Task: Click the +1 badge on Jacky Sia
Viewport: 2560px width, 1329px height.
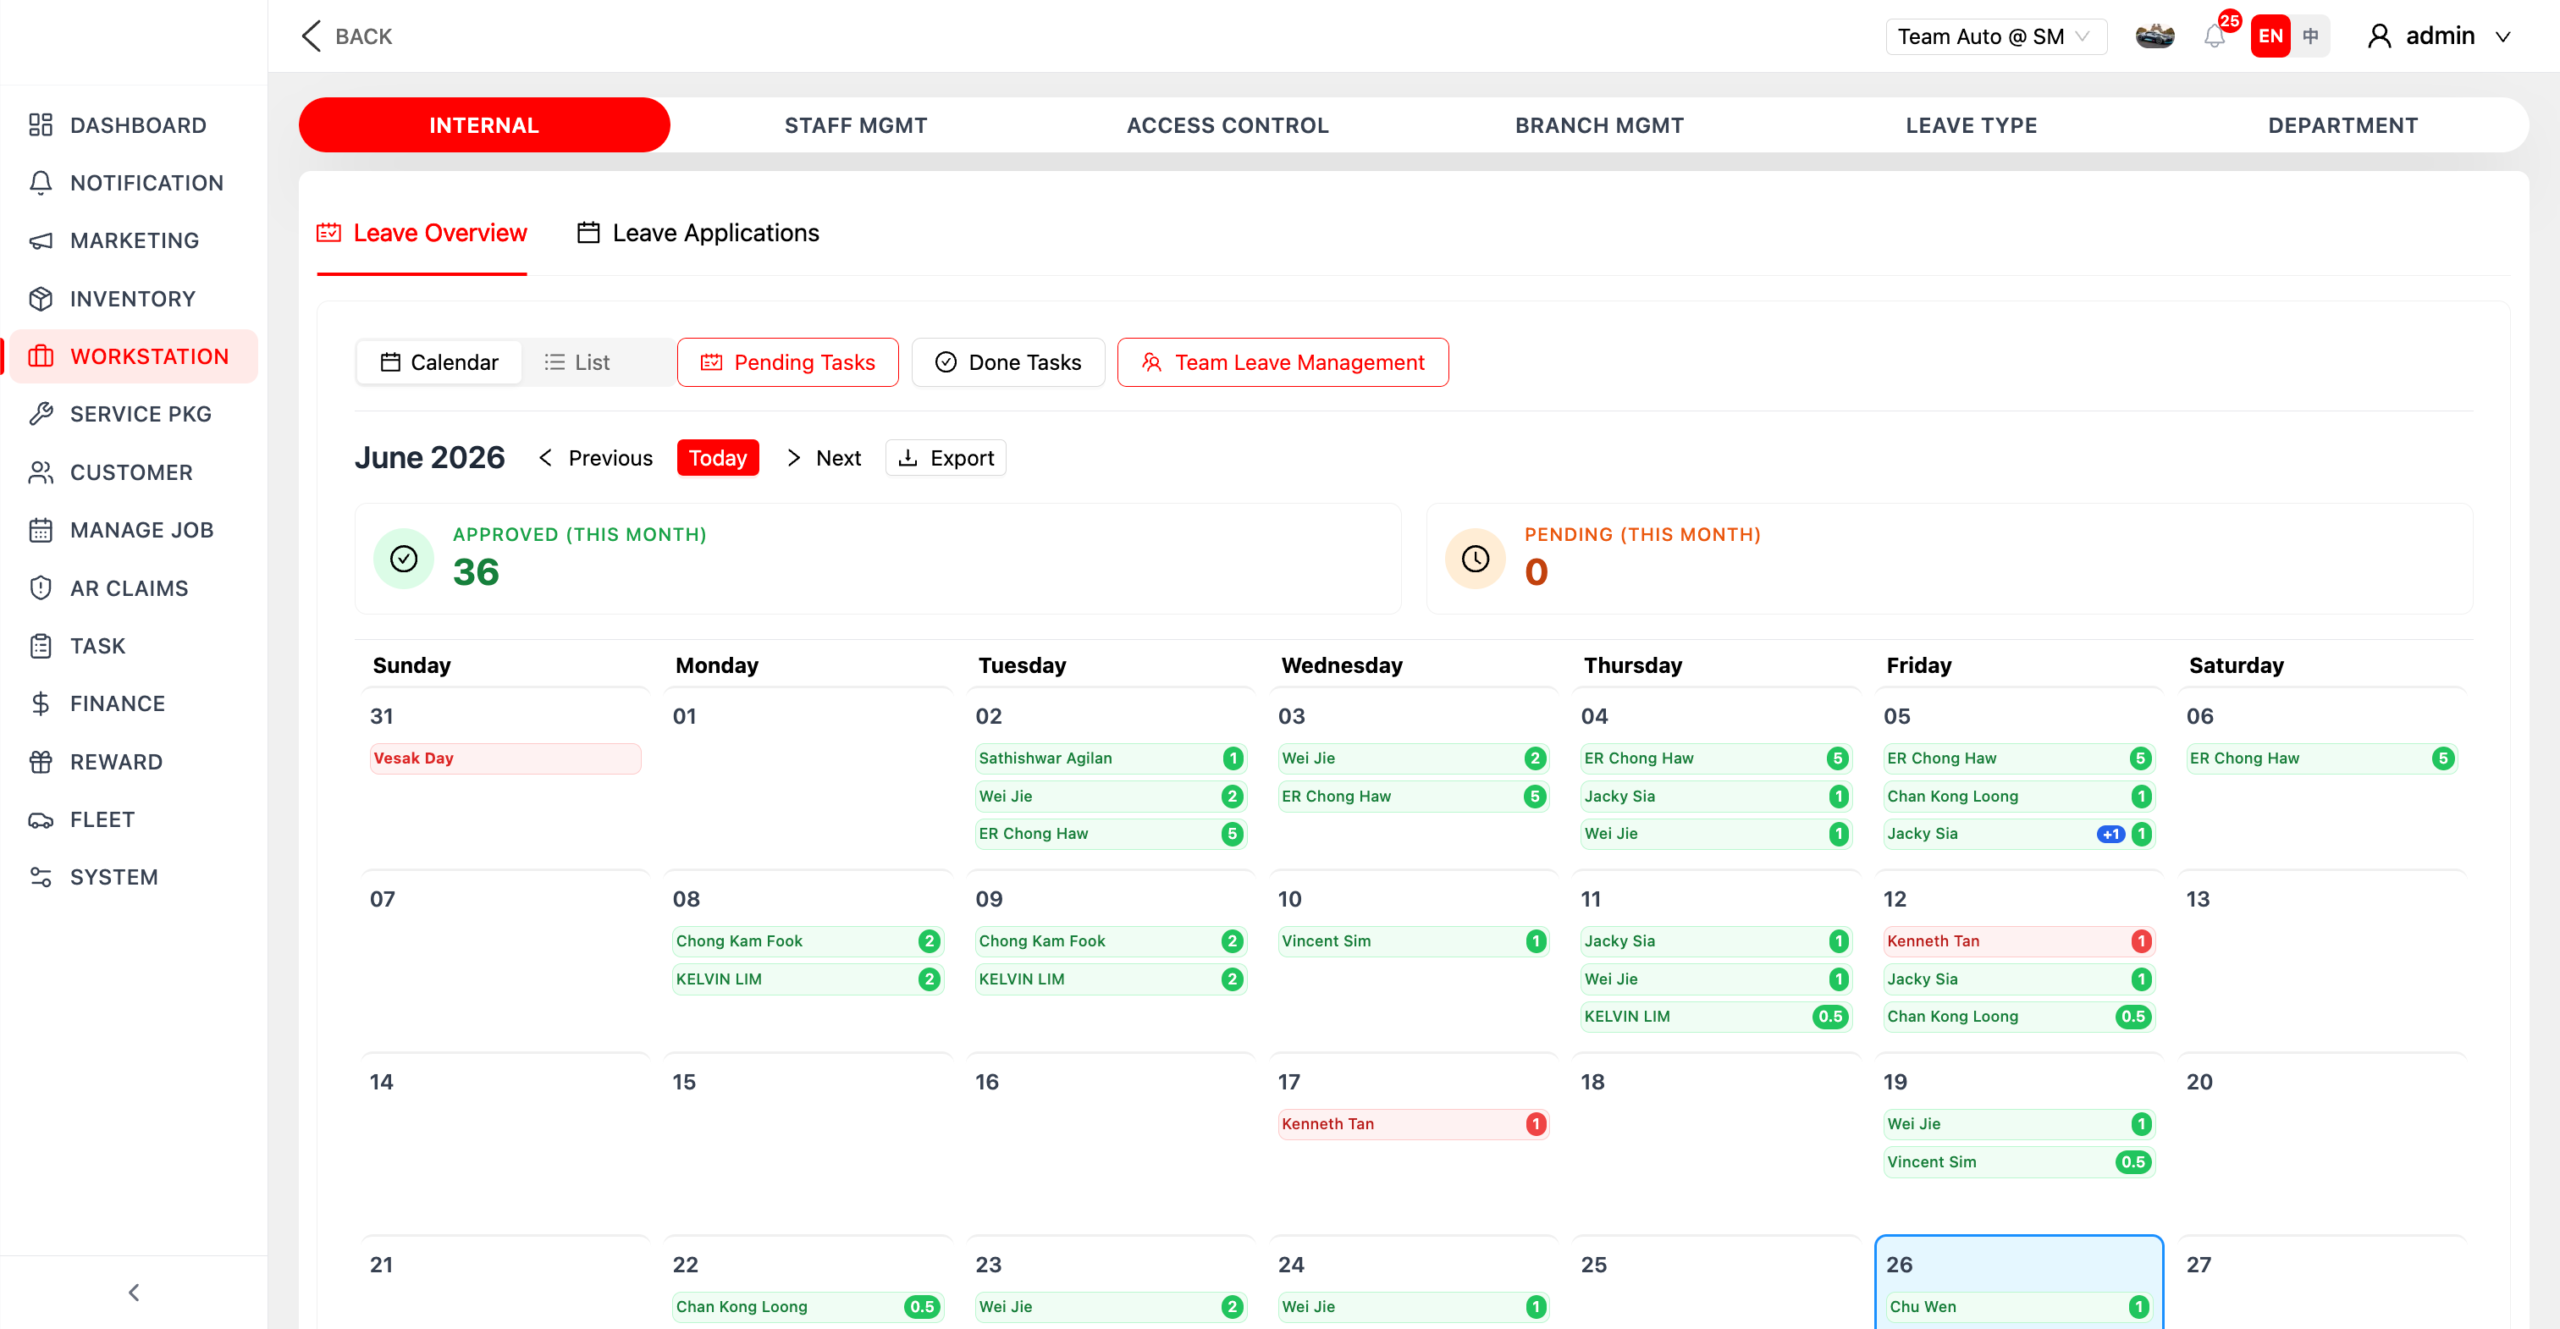Action: click(2111, 834)
